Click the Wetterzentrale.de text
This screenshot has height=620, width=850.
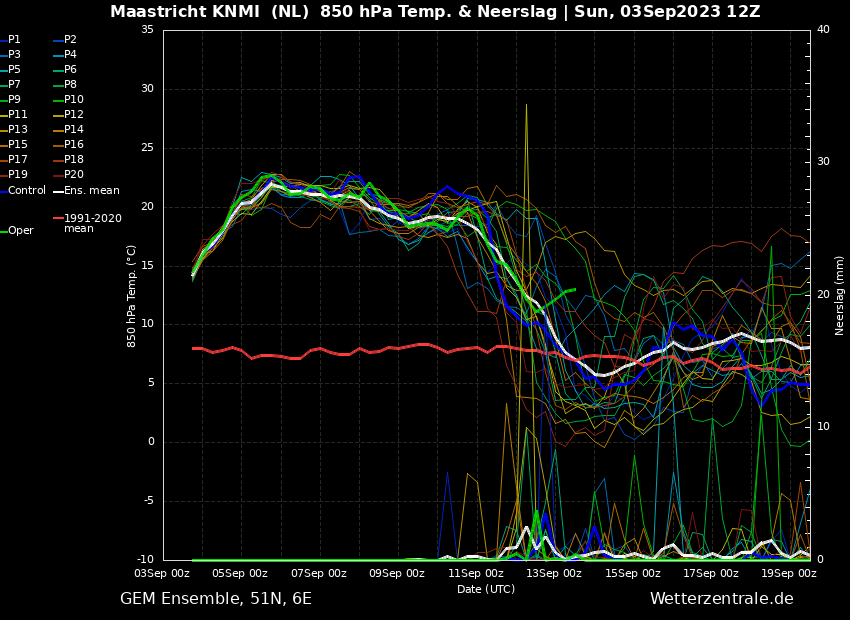click(x=721, y=599)
